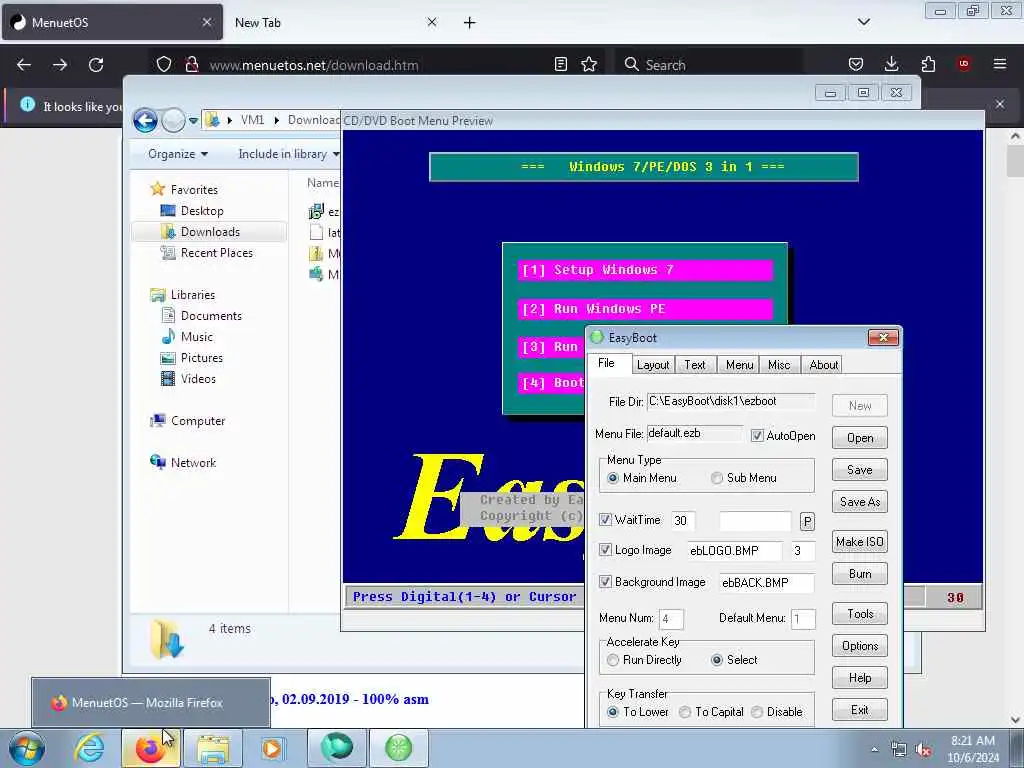This screenshot has height=768, width=1024.
Task: Select To Capital key transfer
Action: point(684,712)
